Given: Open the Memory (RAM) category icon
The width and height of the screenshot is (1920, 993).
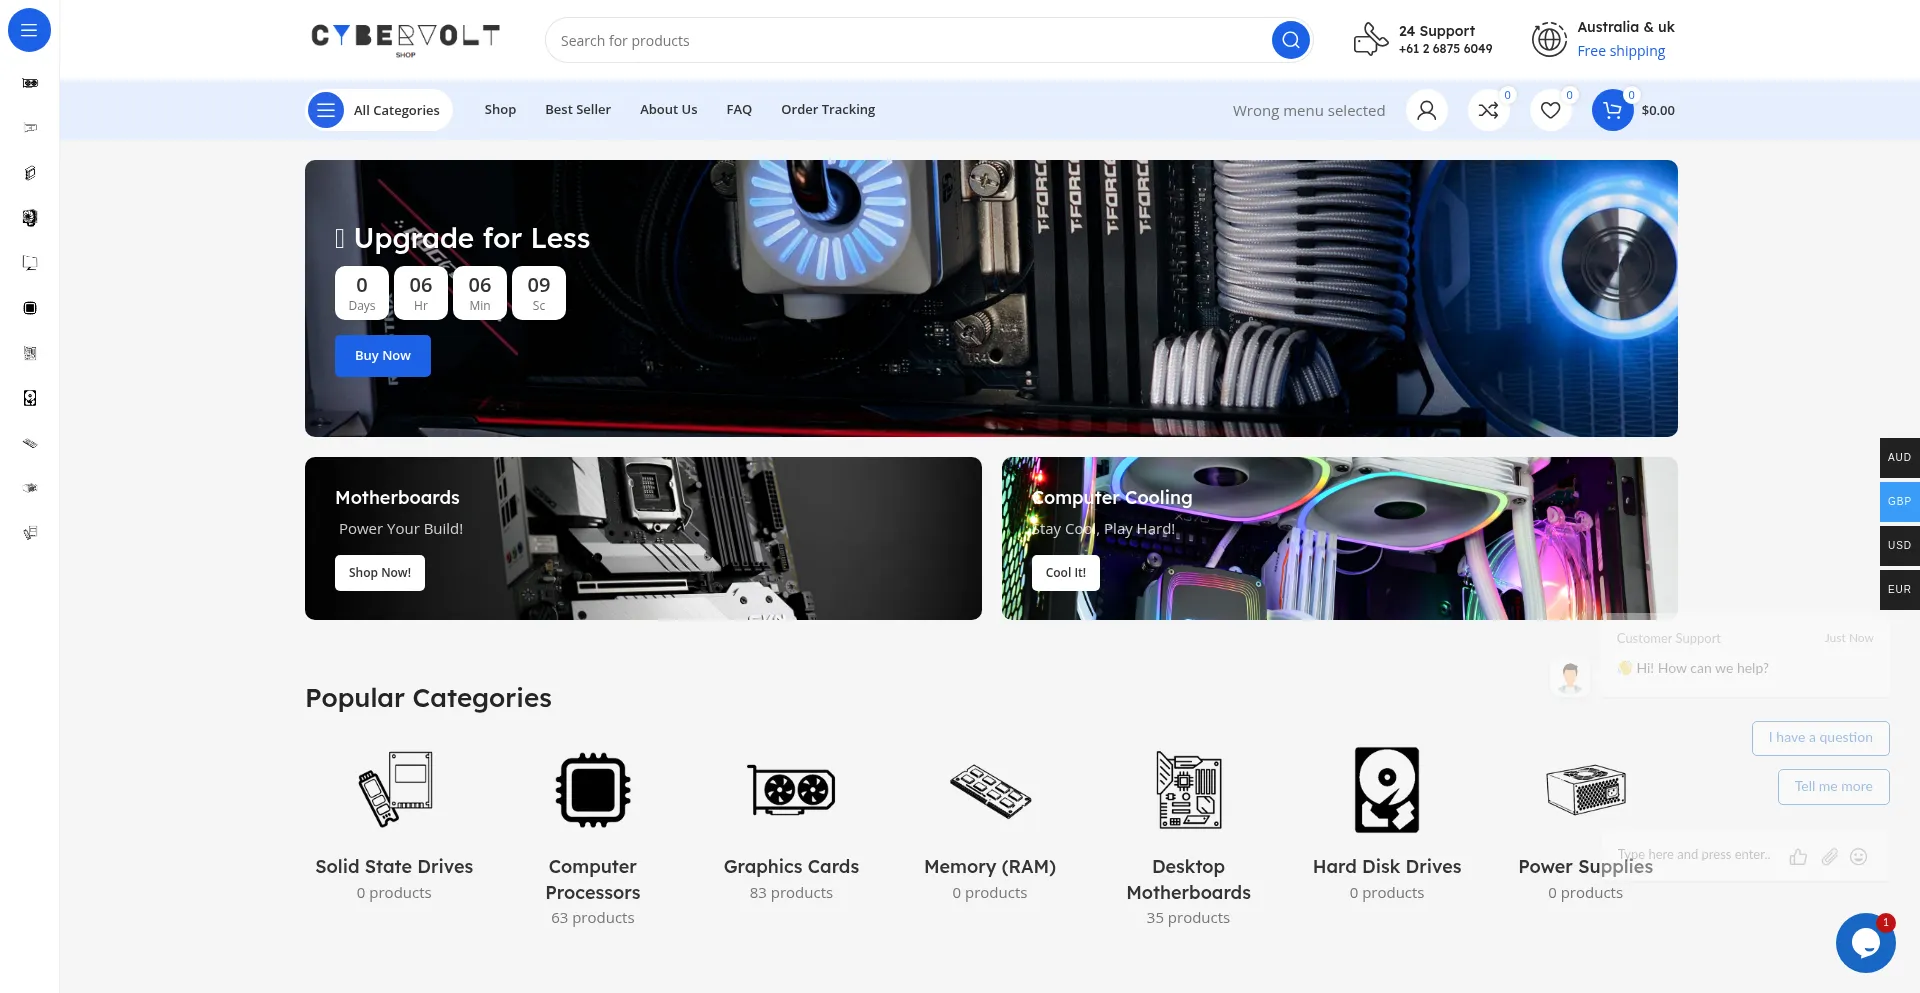Looking at the screenshot, I should pos(990,790).
